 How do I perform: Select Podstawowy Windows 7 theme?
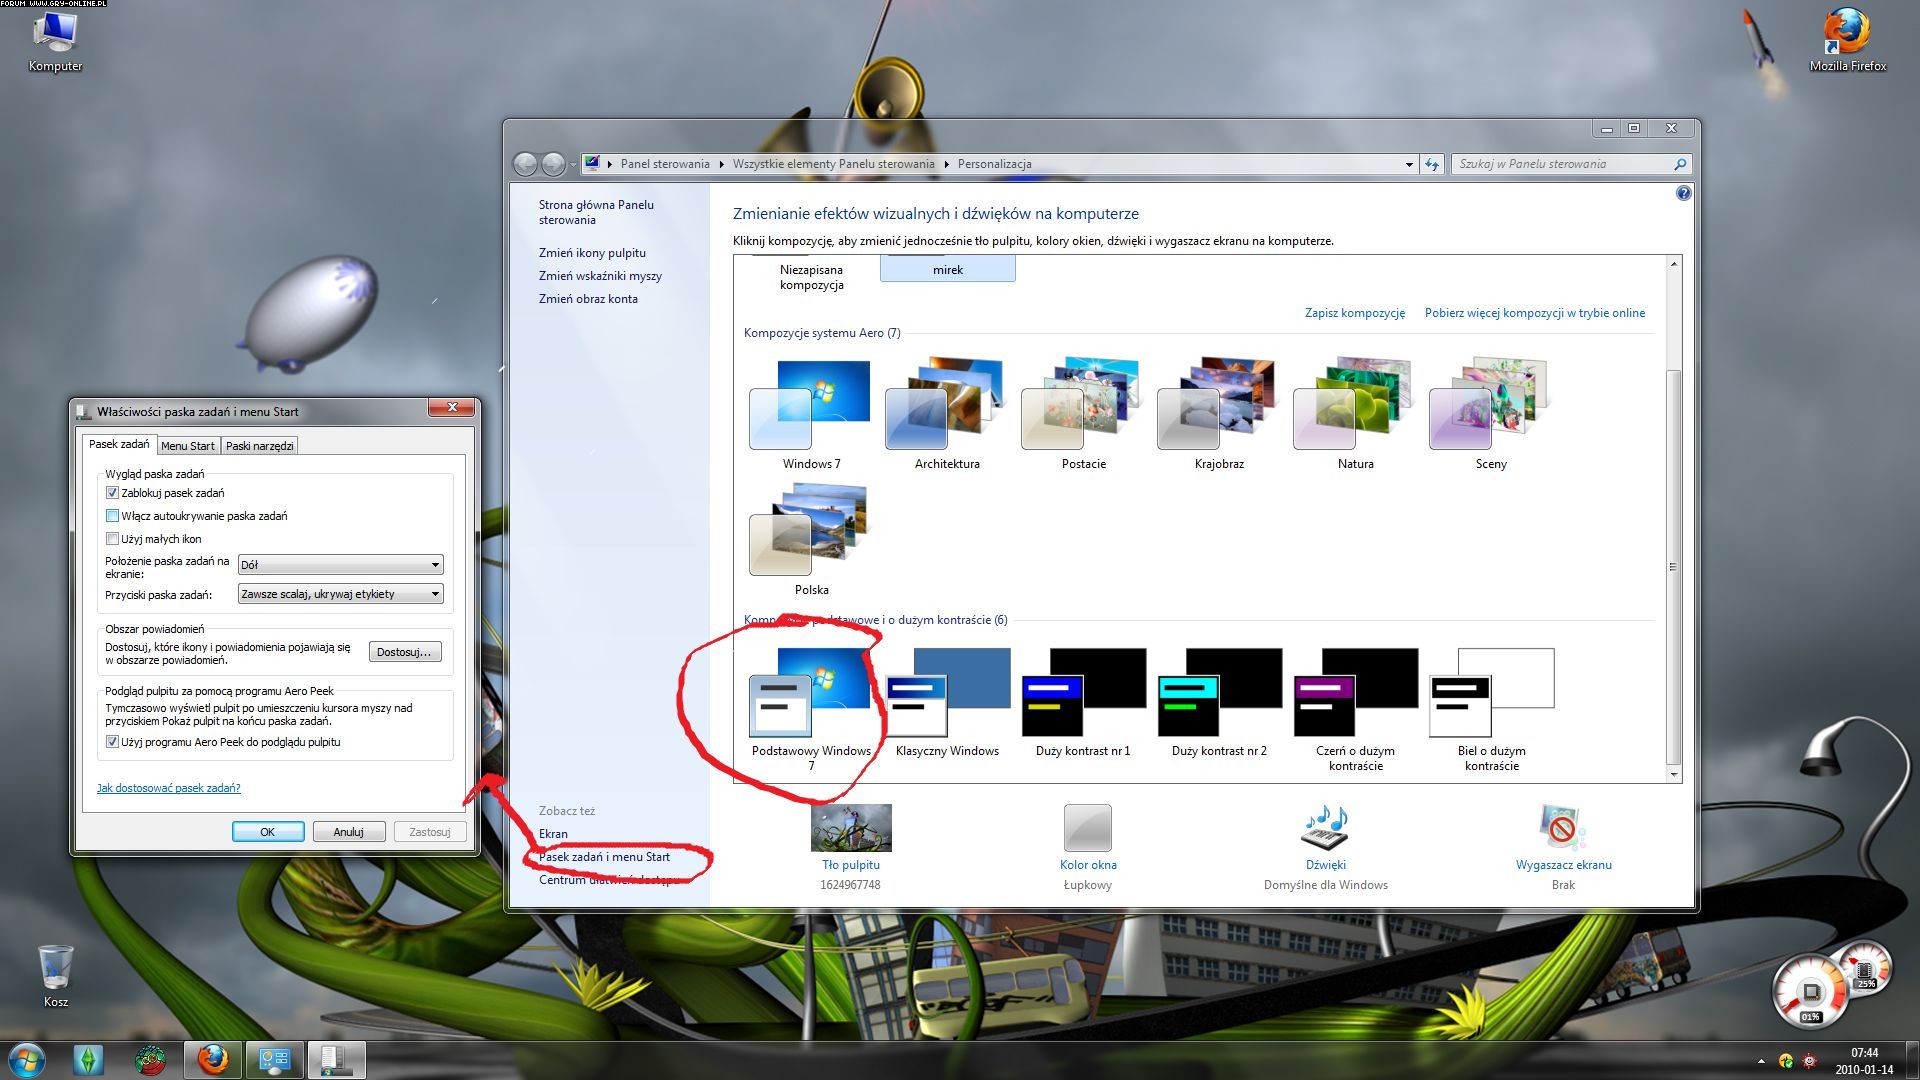click(811, 708)
